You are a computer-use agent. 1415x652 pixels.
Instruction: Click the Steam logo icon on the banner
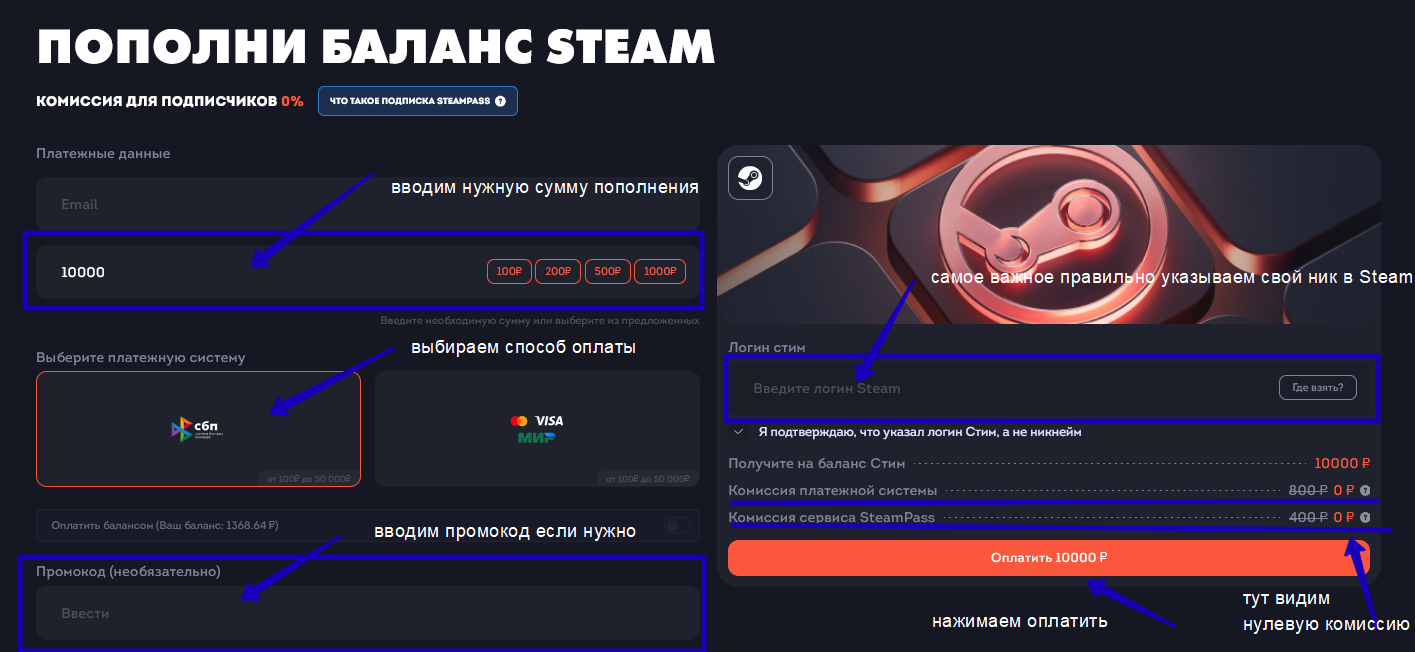750,179
